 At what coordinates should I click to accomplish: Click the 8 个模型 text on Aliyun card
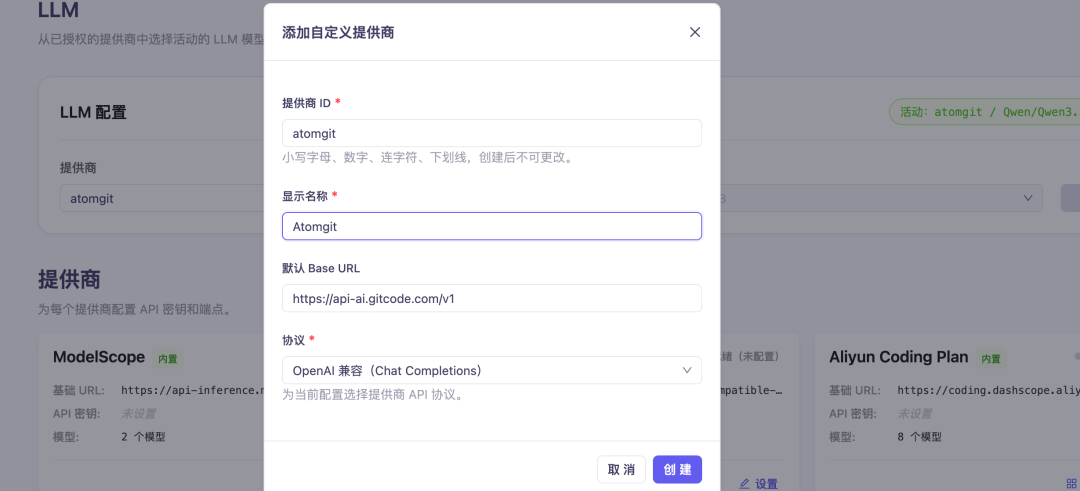920,437
